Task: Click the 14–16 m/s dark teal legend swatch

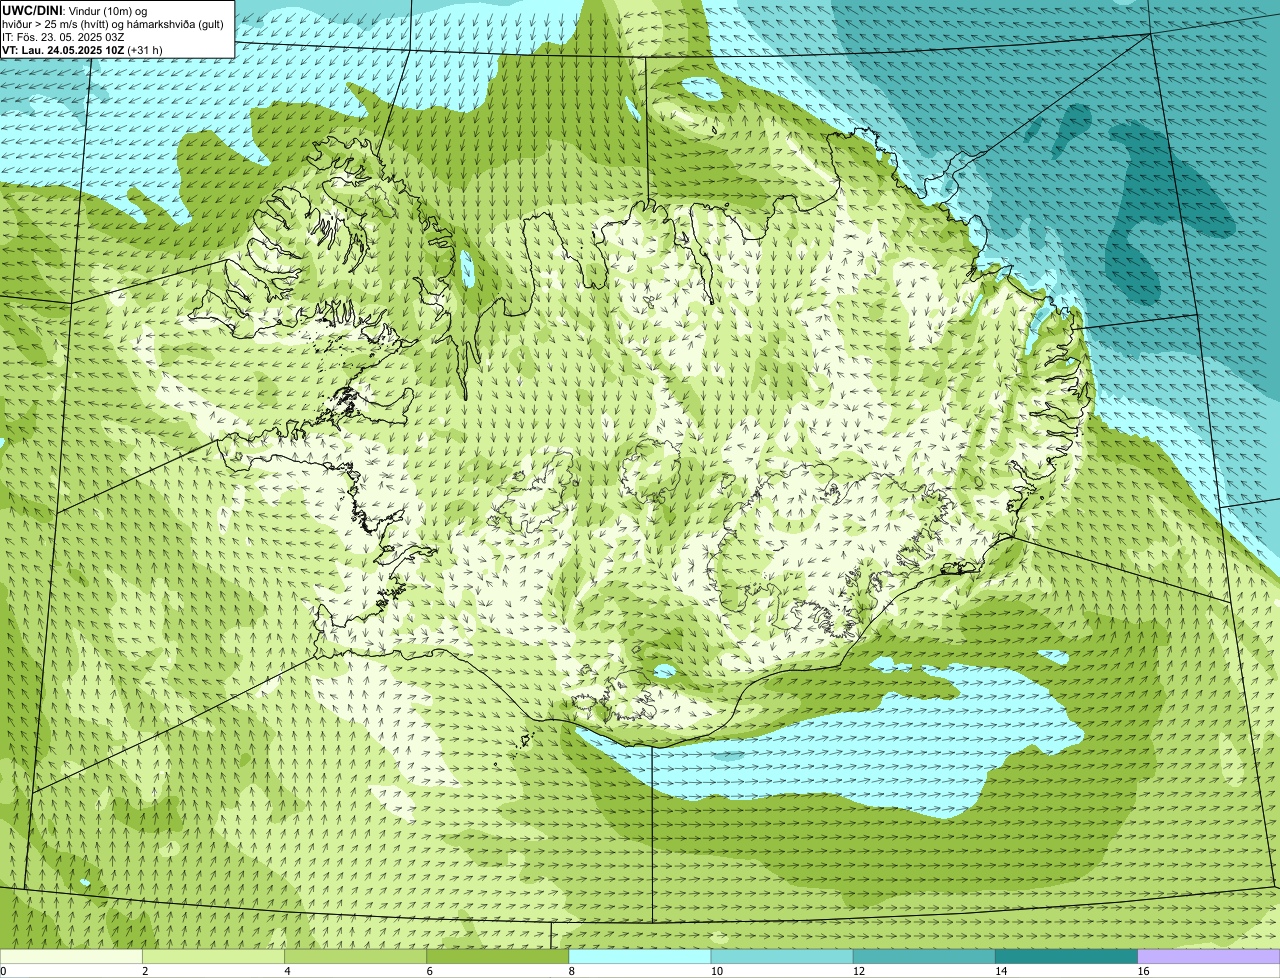Action: [1067, 956]
